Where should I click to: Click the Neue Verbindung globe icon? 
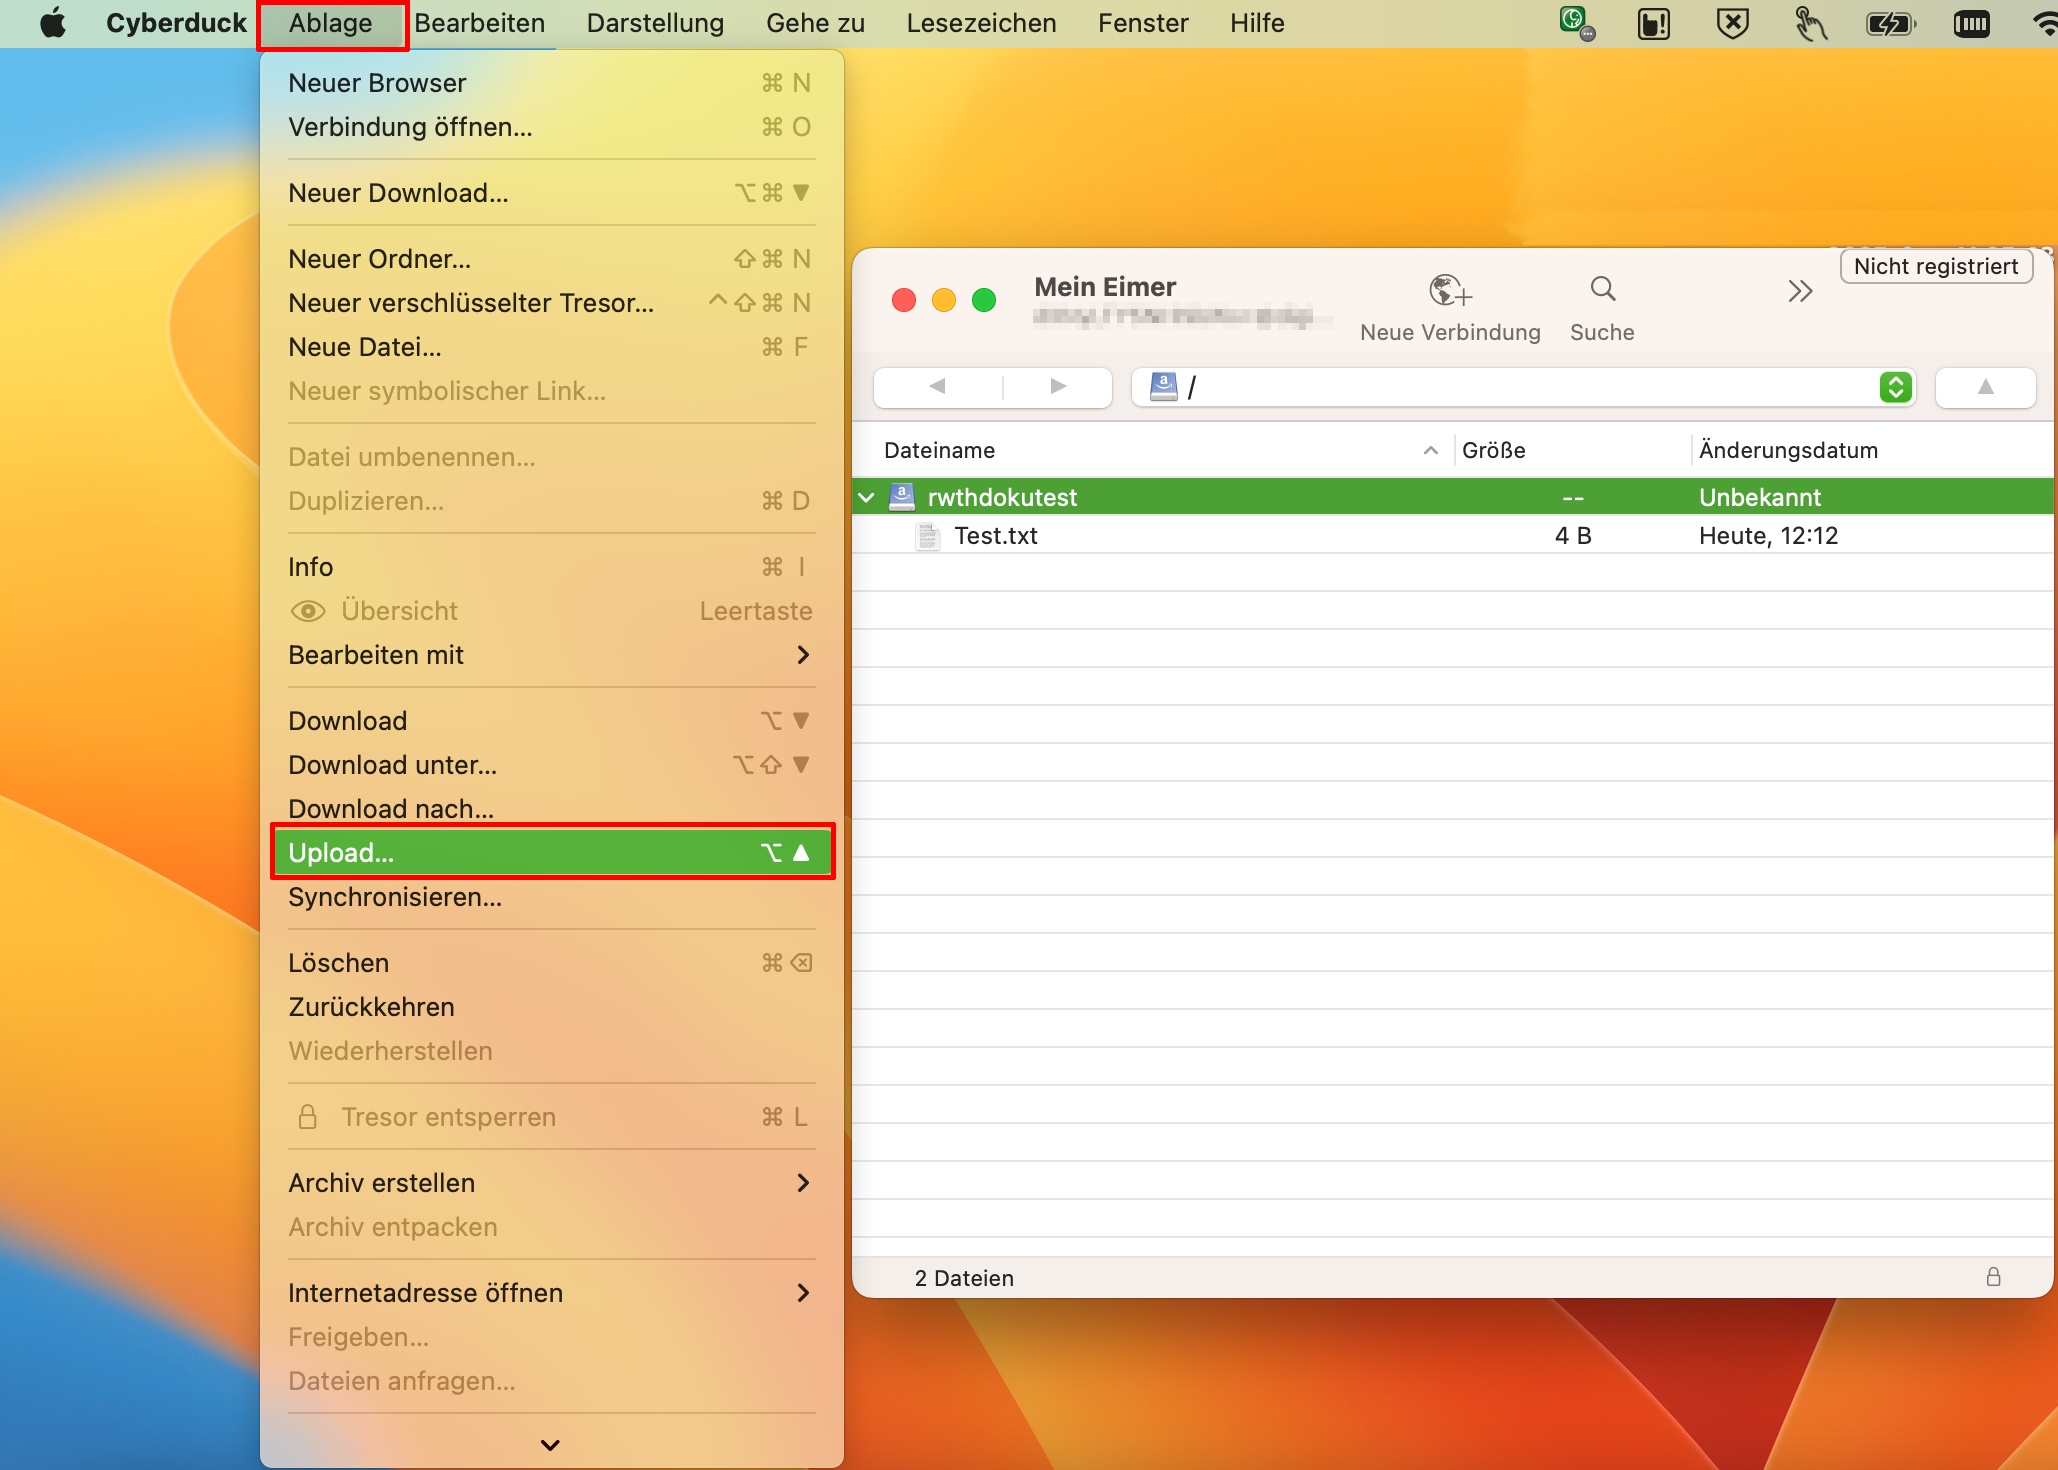click(x=1449, y=291)
